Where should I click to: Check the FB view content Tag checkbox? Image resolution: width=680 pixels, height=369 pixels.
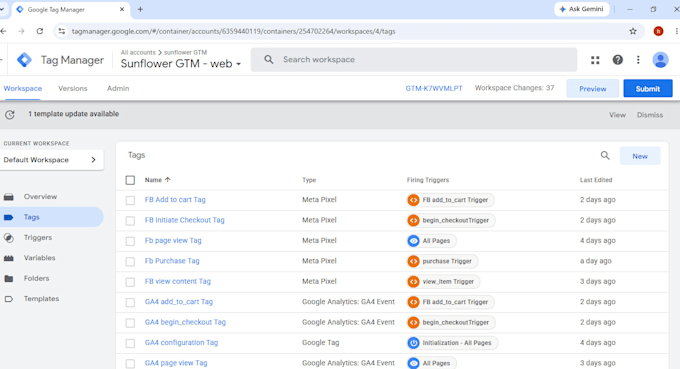coord(130,282)
